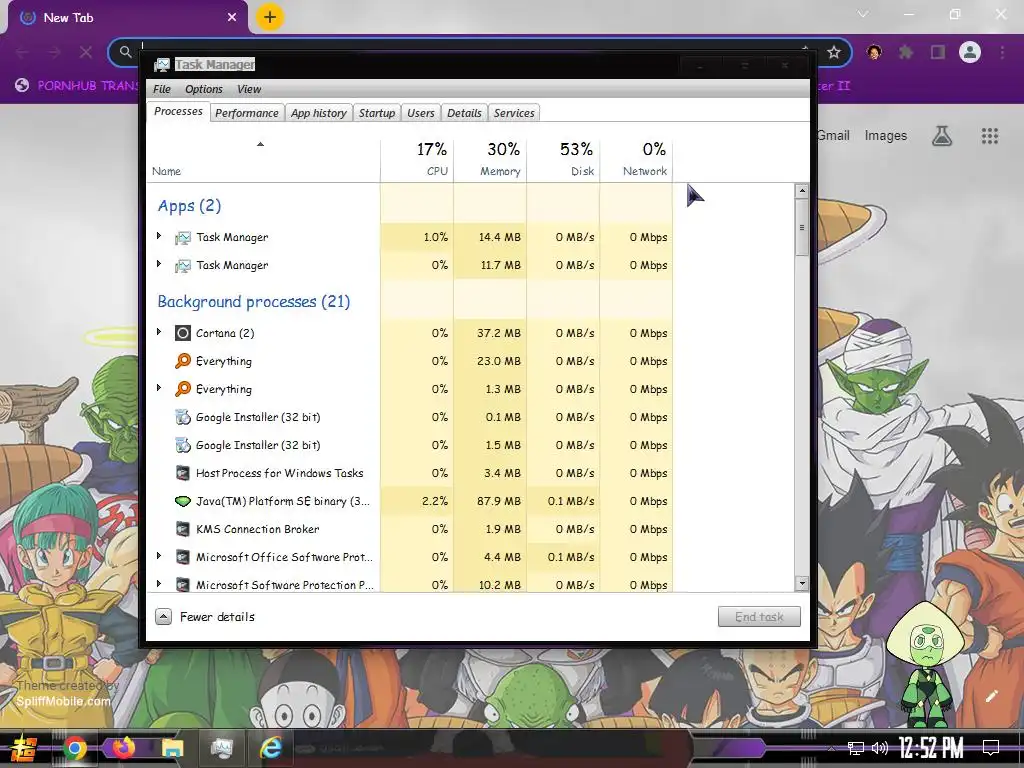
Task: Sort processes by the Network column
Action: (637, 159)
